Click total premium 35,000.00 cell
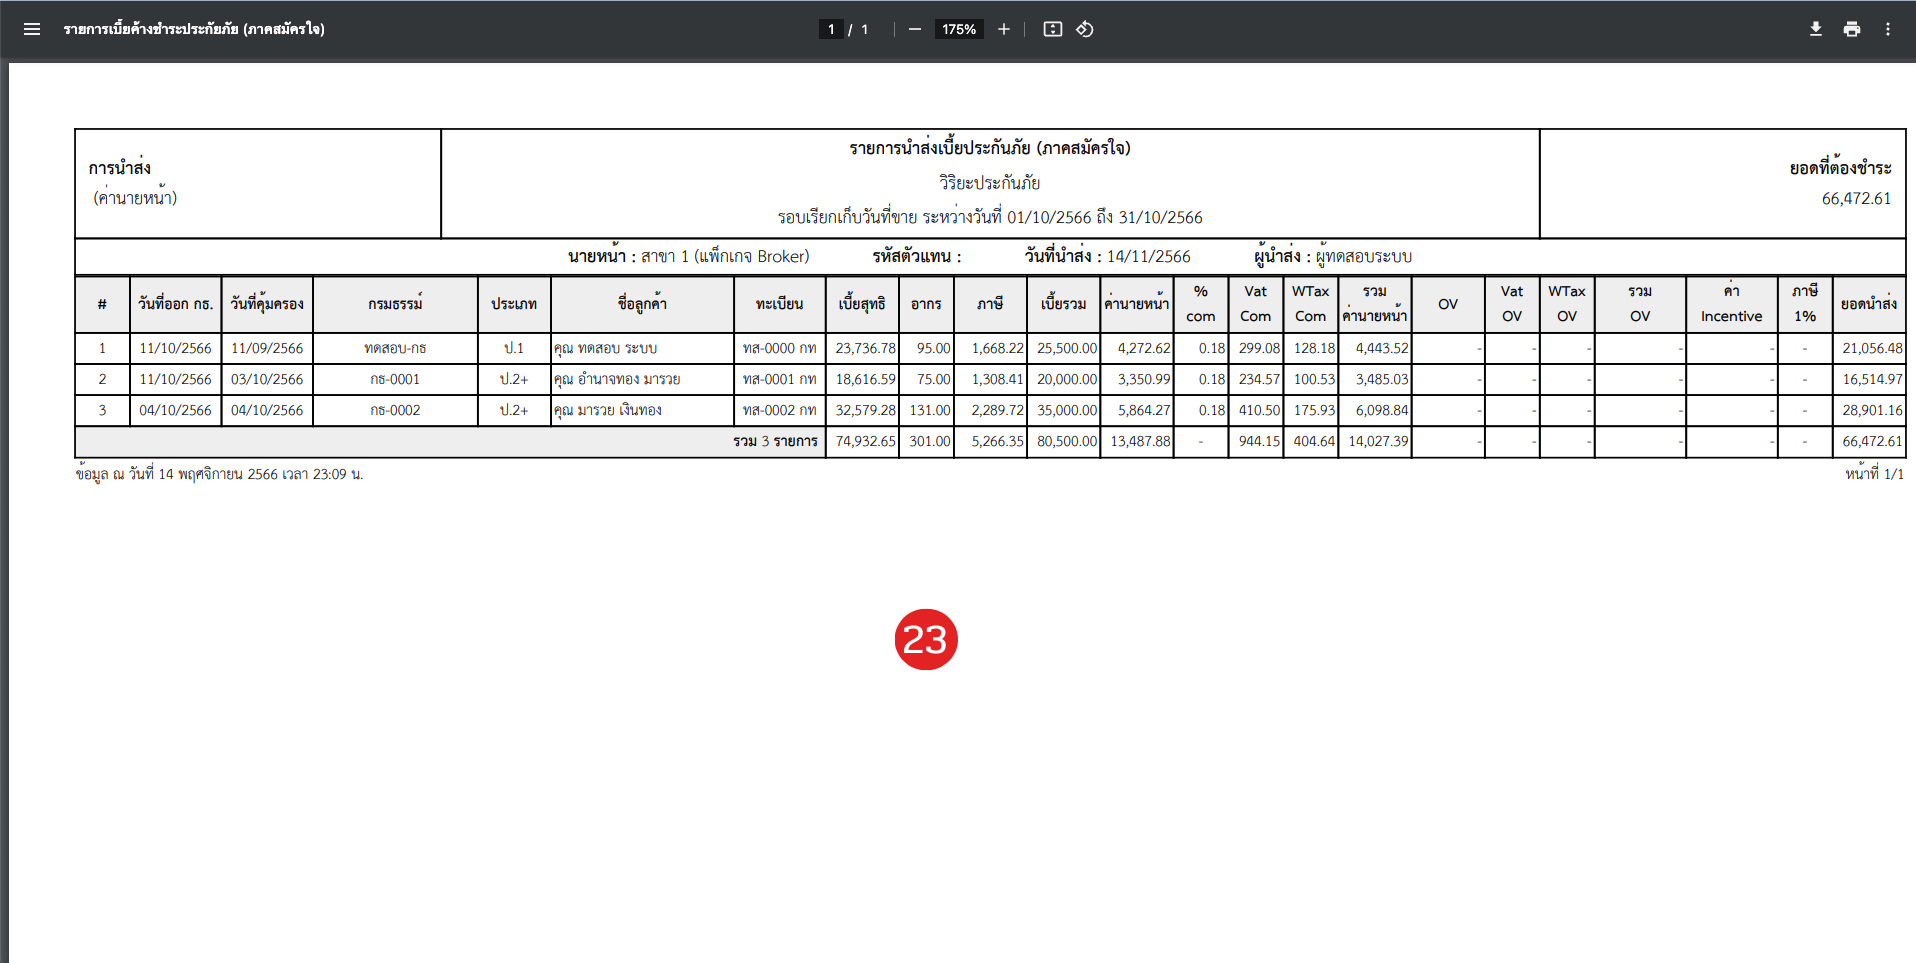1916x963 pixels. click(x=1063, y=410)
